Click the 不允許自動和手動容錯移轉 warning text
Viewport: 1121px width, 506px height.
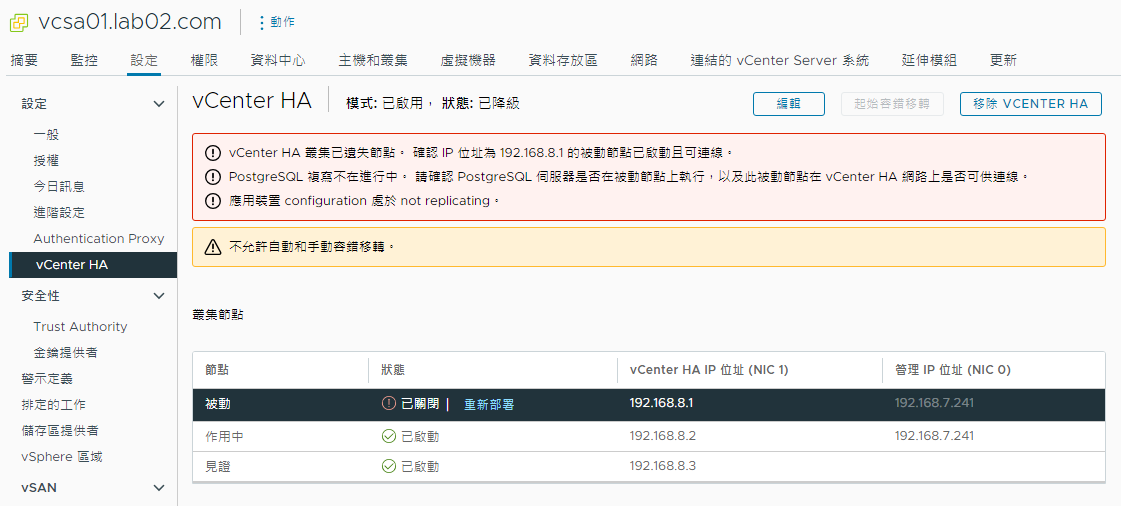[312, 247]
